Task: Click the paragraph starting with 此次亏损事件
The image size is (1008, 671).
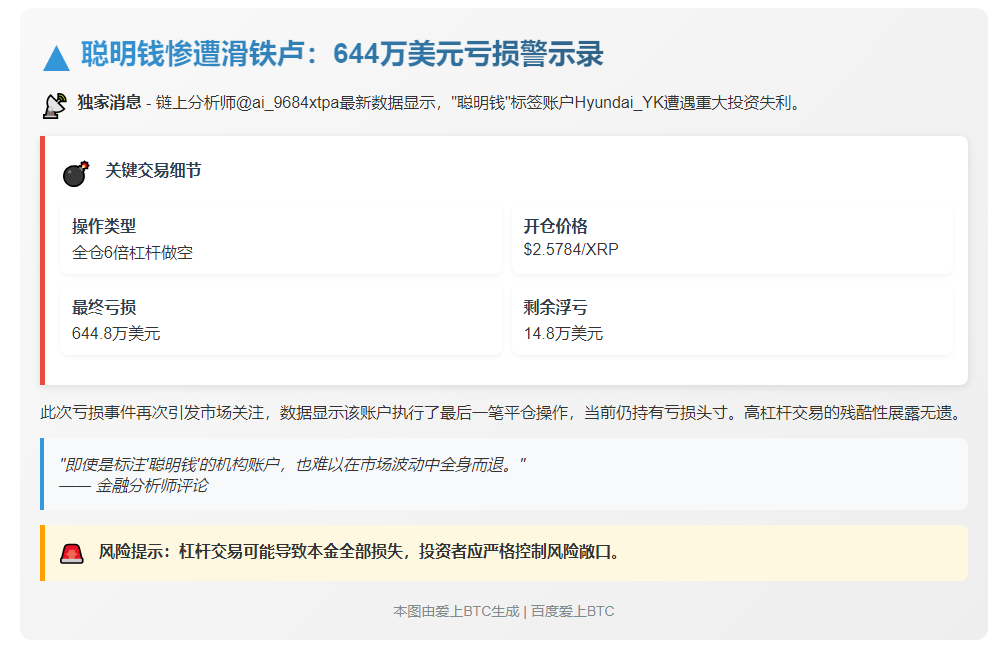Action: tap(500, 412)
